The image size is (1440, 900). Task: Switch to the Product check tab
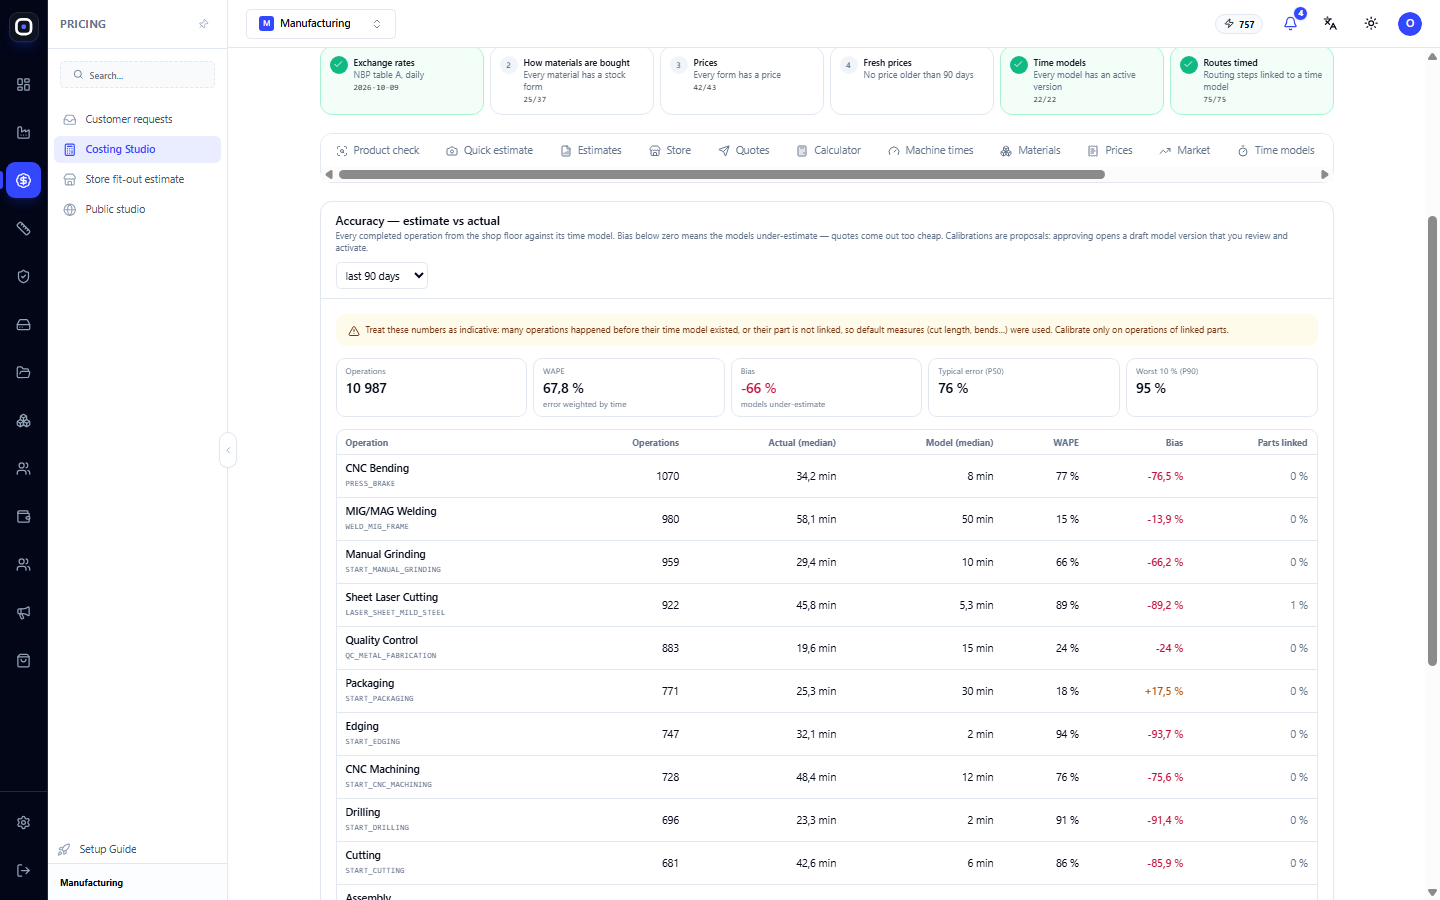coord(378,150)
